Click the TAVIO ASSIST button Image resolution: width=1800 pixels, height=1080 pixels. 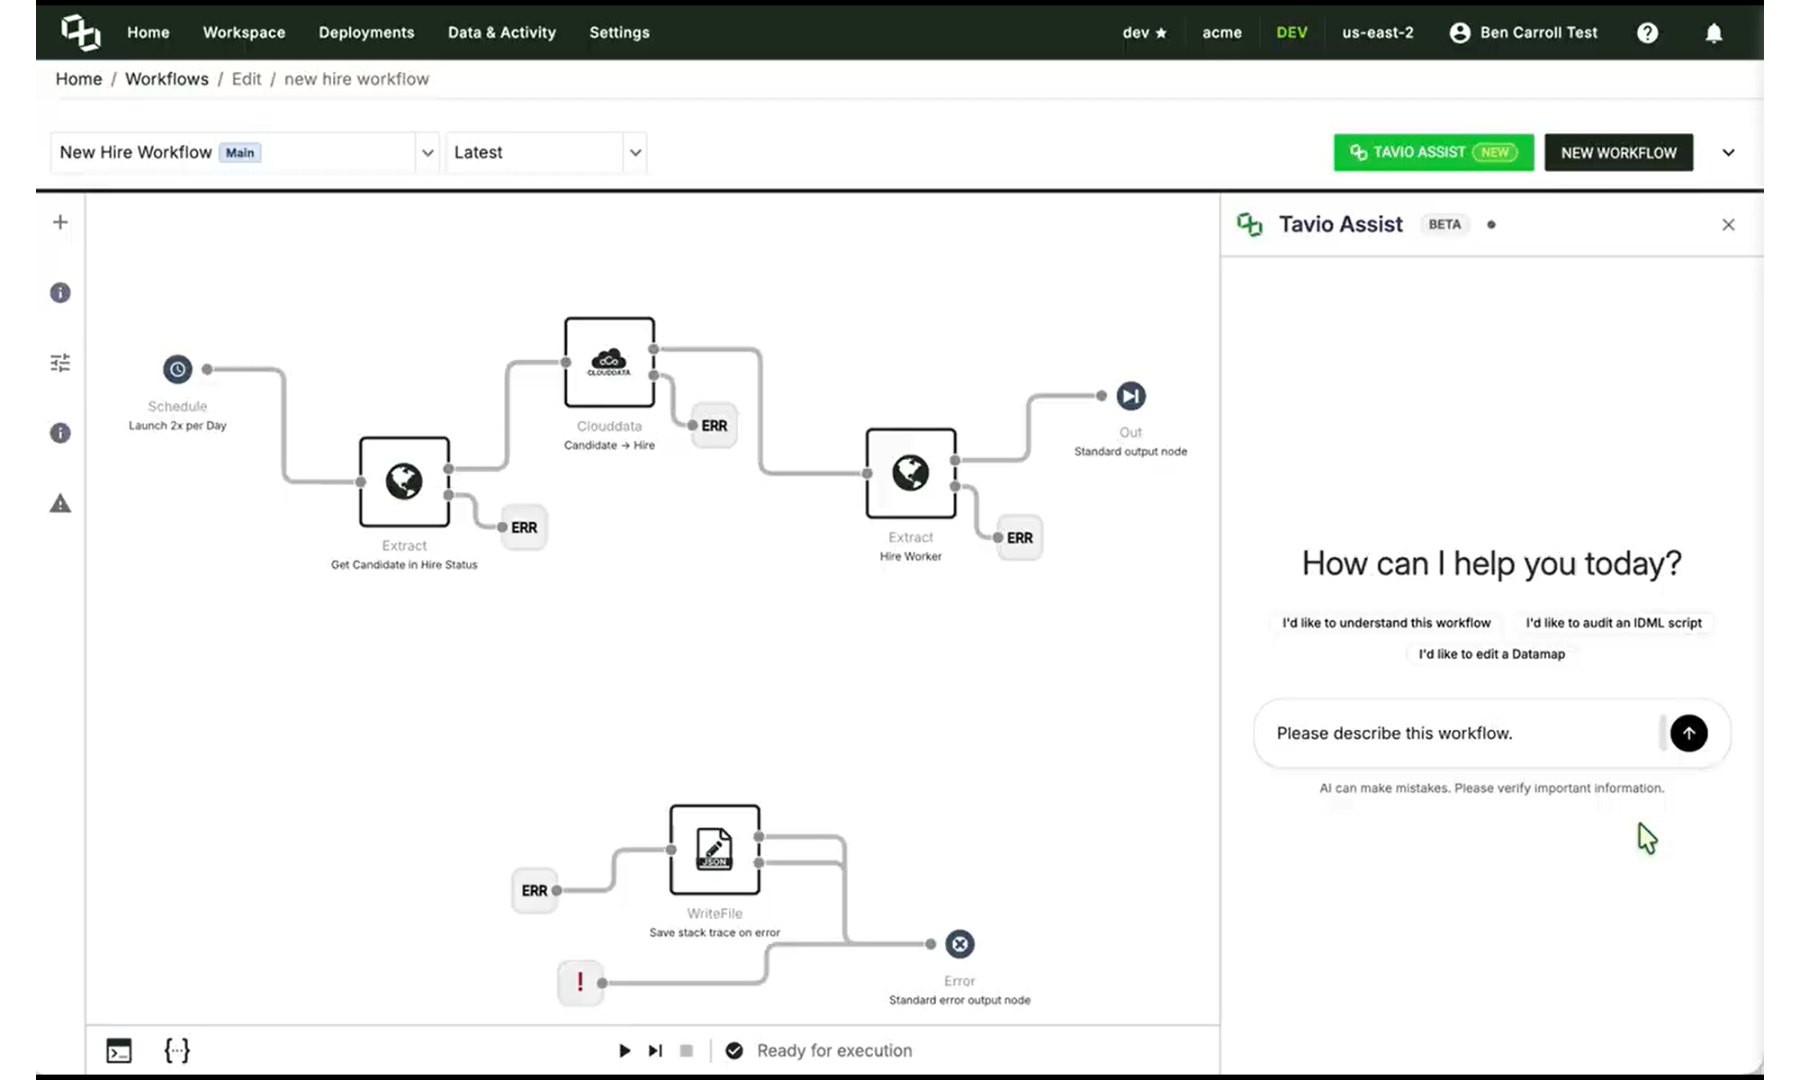coord(1433,152)
